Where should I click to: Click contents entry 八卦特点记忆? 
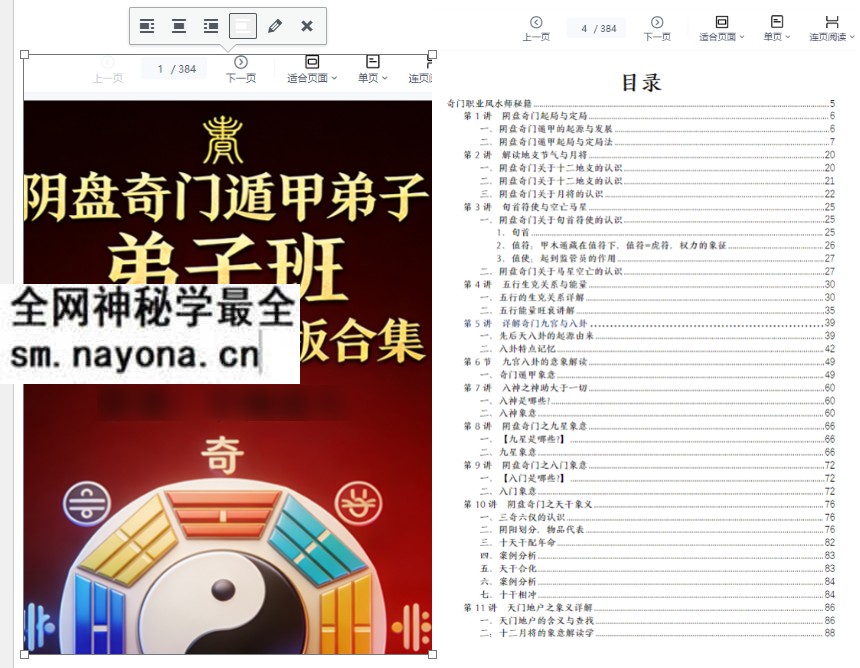pyautogui.click(x=658, y=349)
